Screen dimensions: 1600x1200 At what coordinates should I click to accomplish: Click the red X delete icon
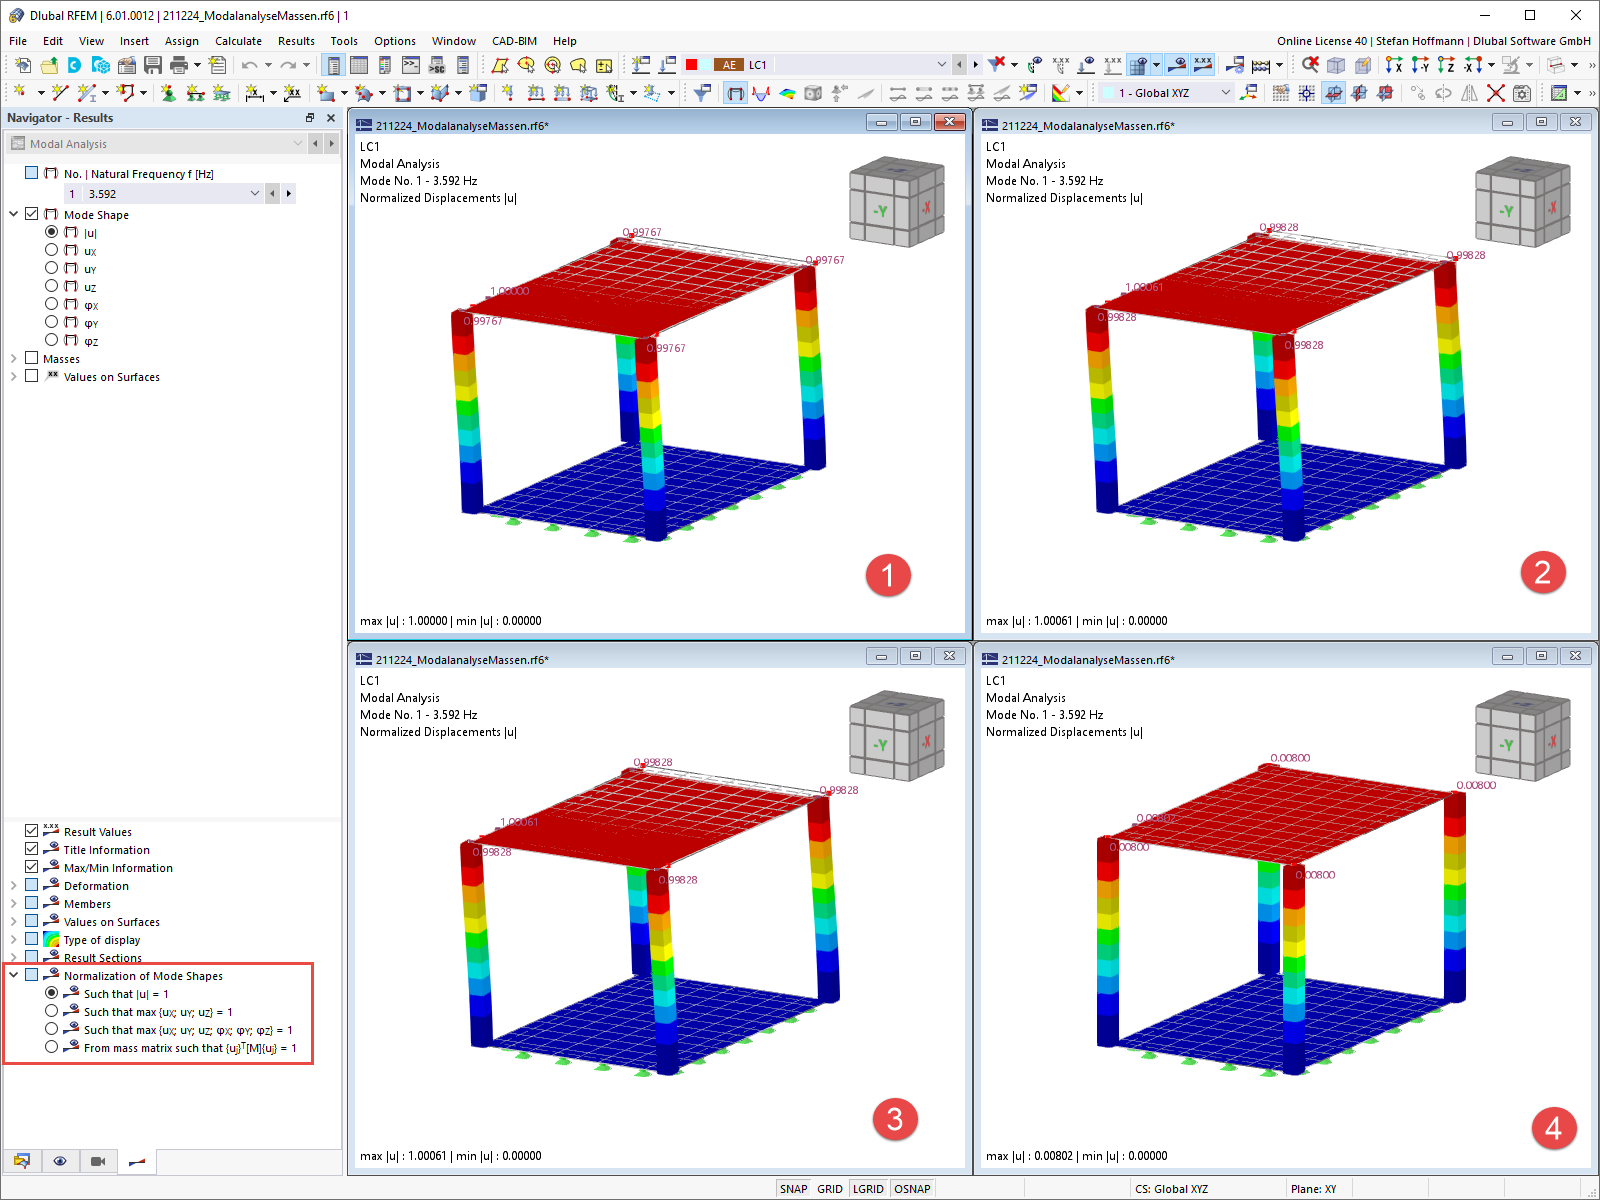point(1496,93)
